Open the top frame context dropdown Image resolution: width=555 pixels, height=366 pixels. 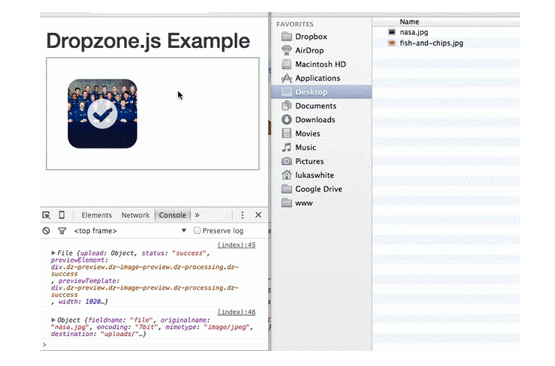[x=130, y=231]
